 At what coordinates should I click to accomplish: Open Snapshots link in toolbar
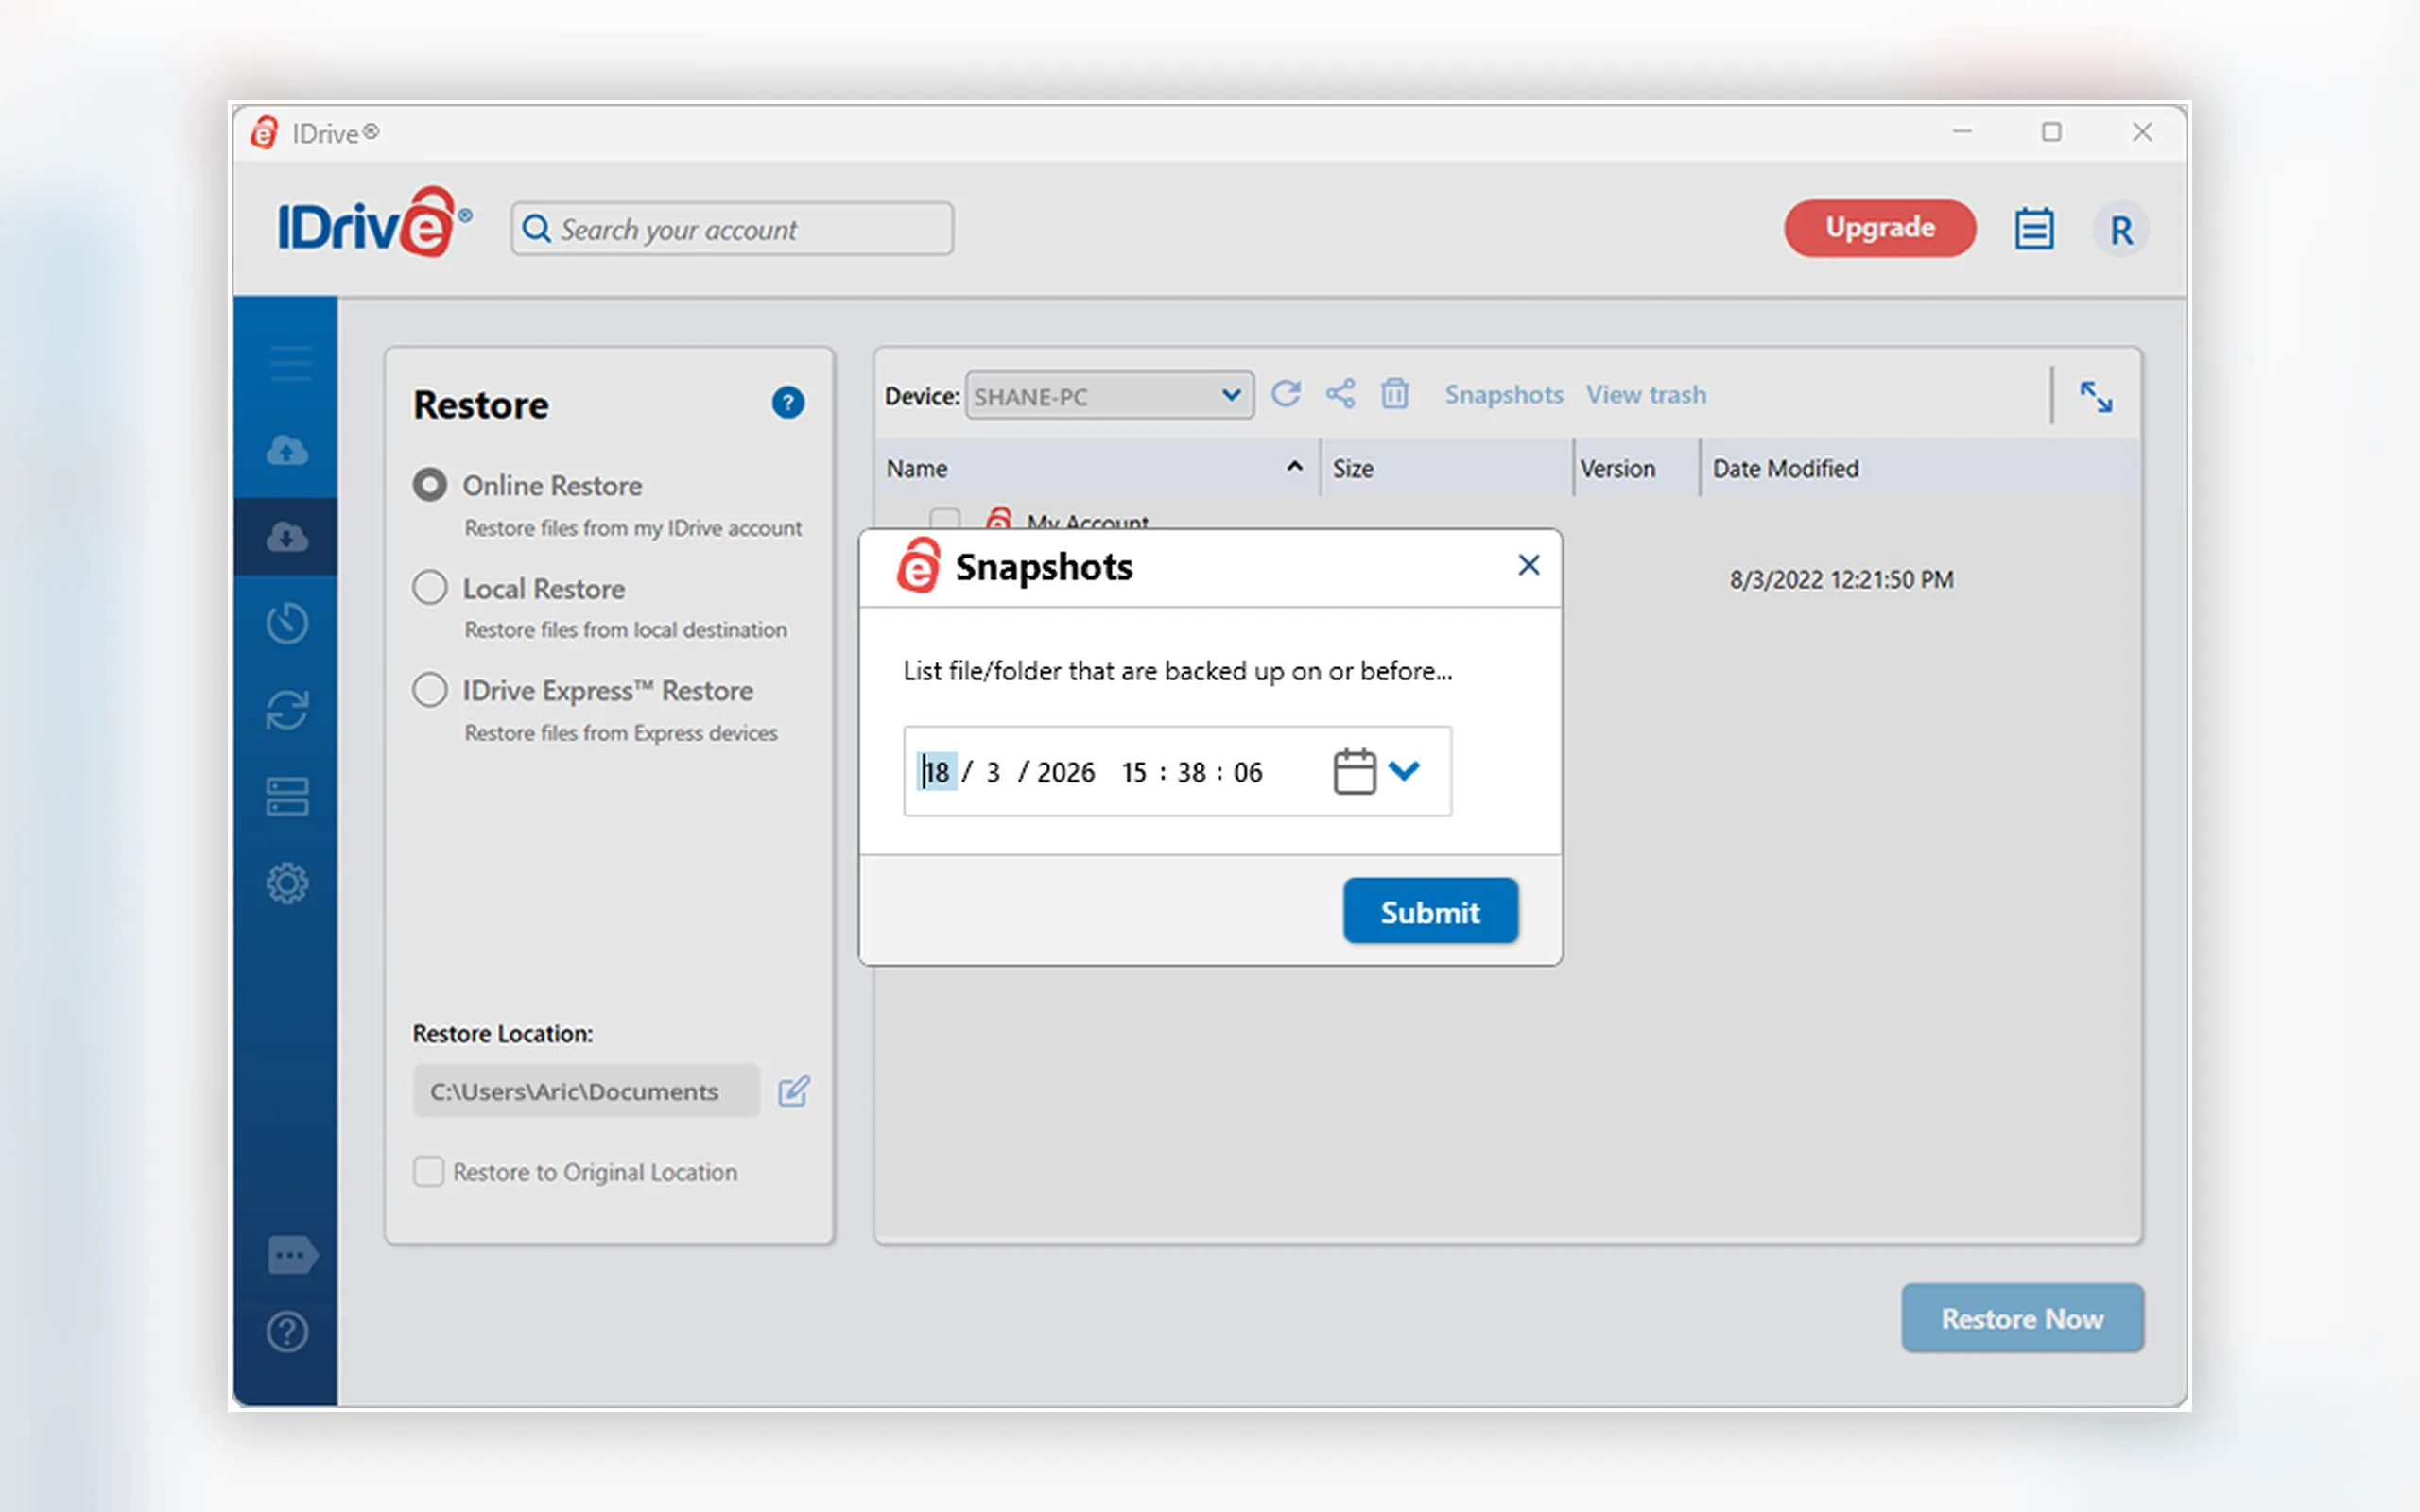(x=1503, y=395)
